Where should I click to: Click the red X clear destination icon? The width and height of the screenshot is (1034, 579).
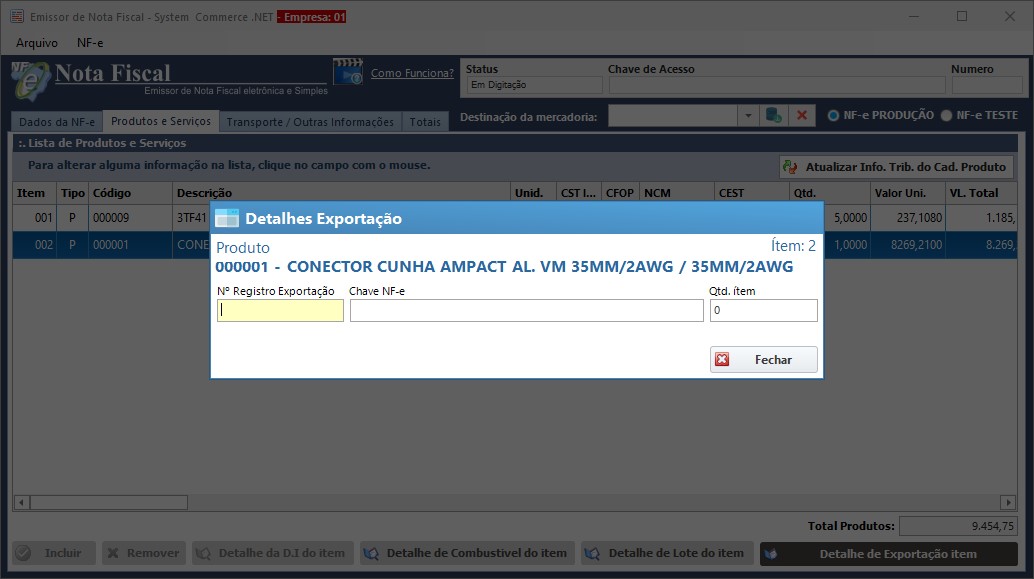click(x=801, y=116)
